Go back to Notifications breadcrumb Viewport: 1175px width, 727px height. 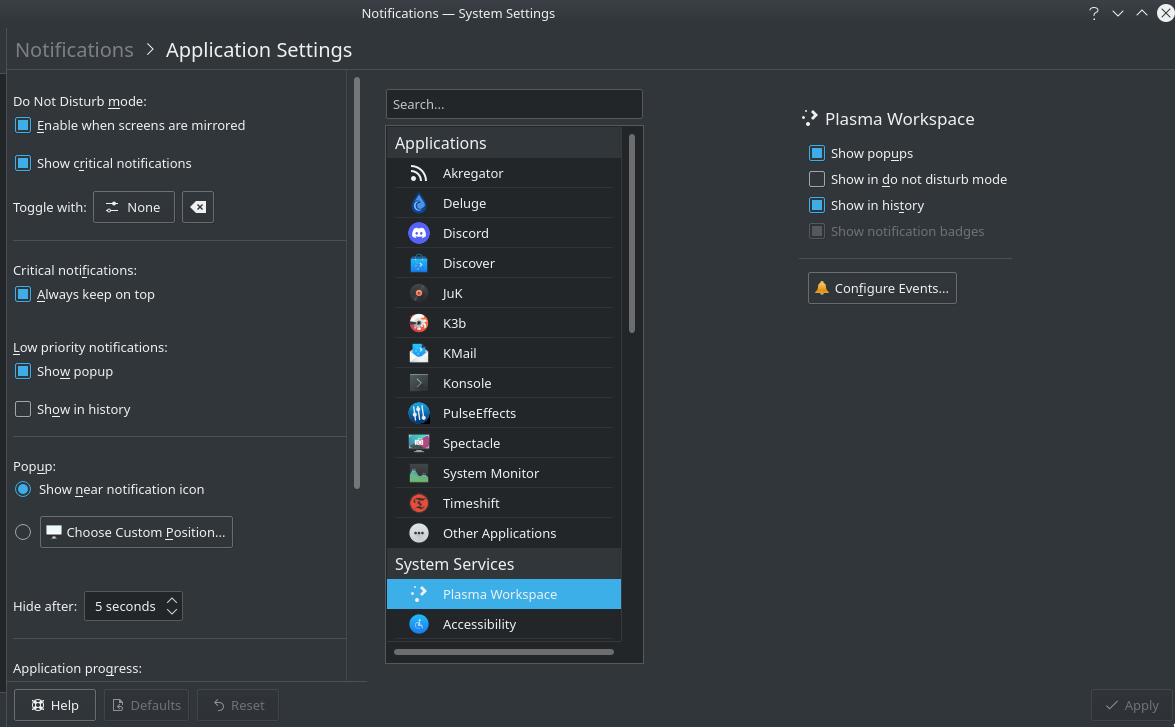74,49
